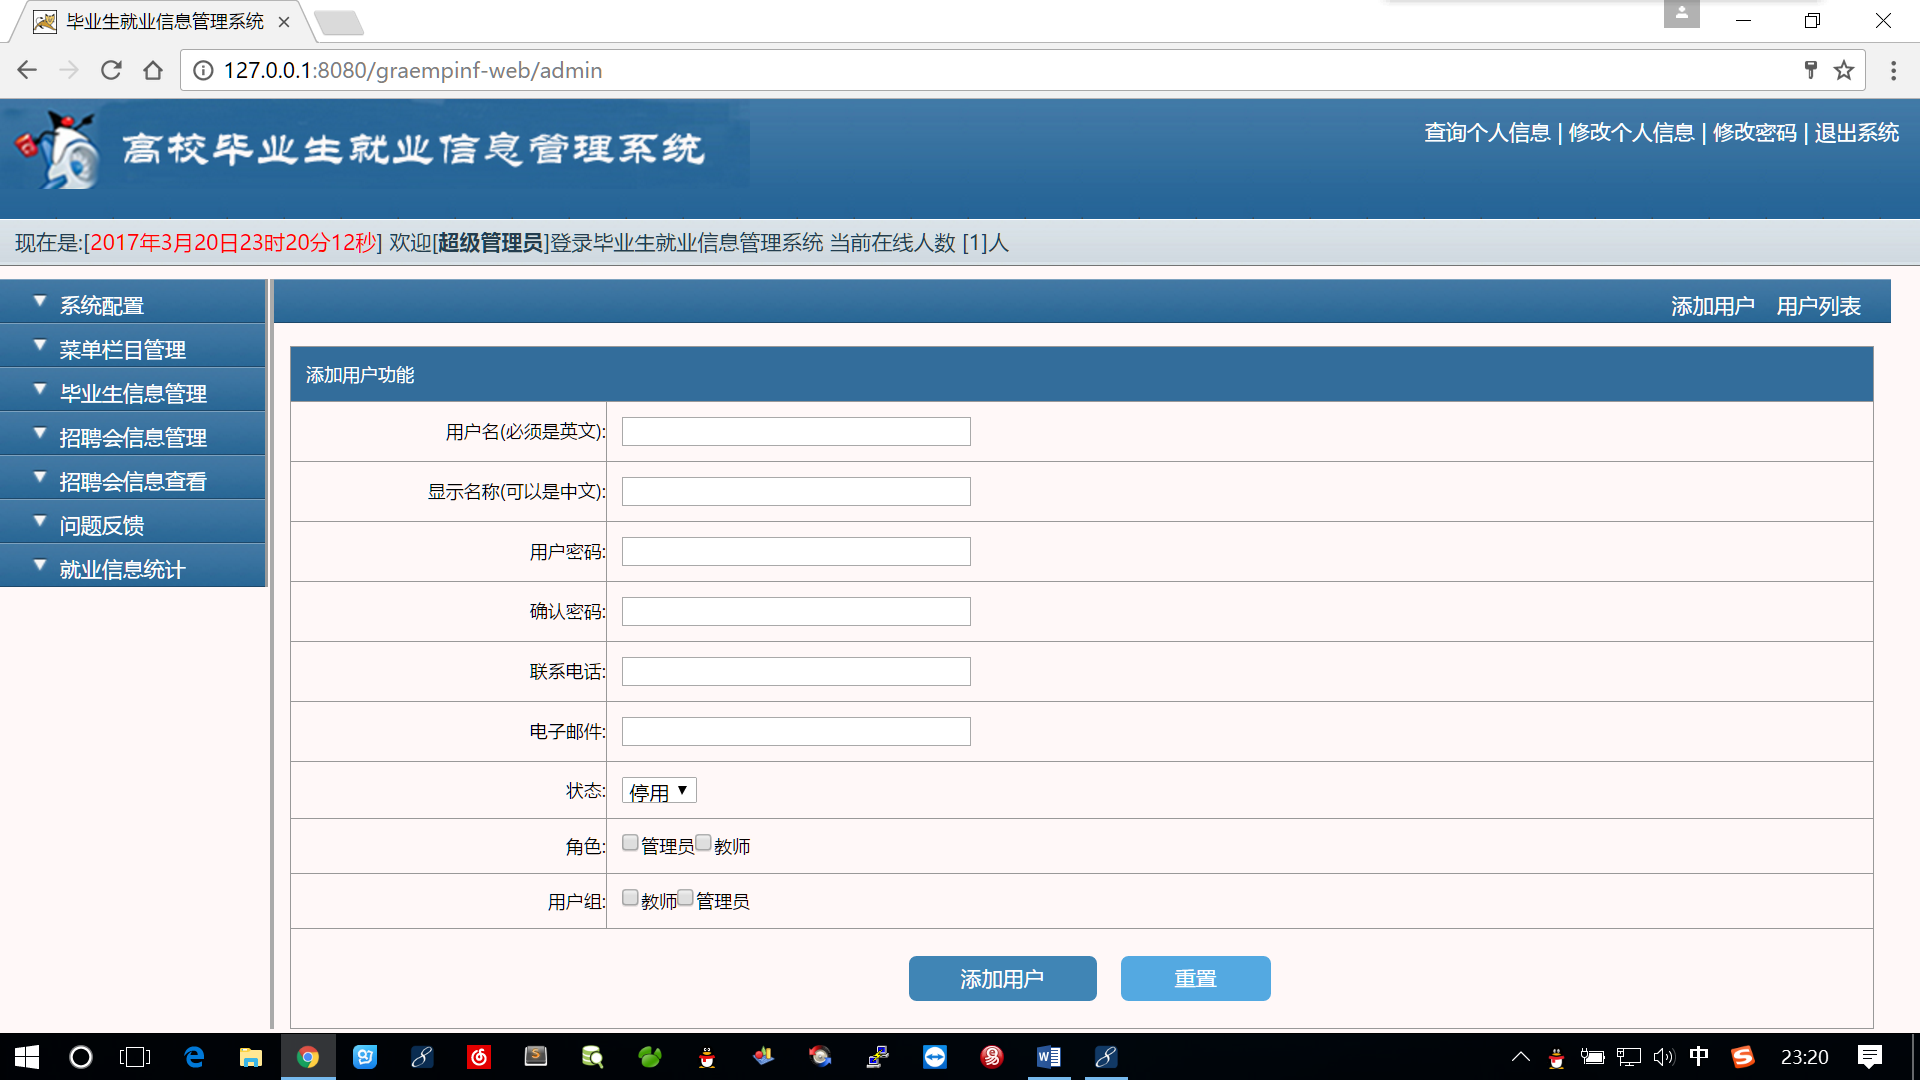Viewport: 1920px width, 1080px height.
Task: Open the 状态 status dropdown
Action: click(x=659, y=791)
